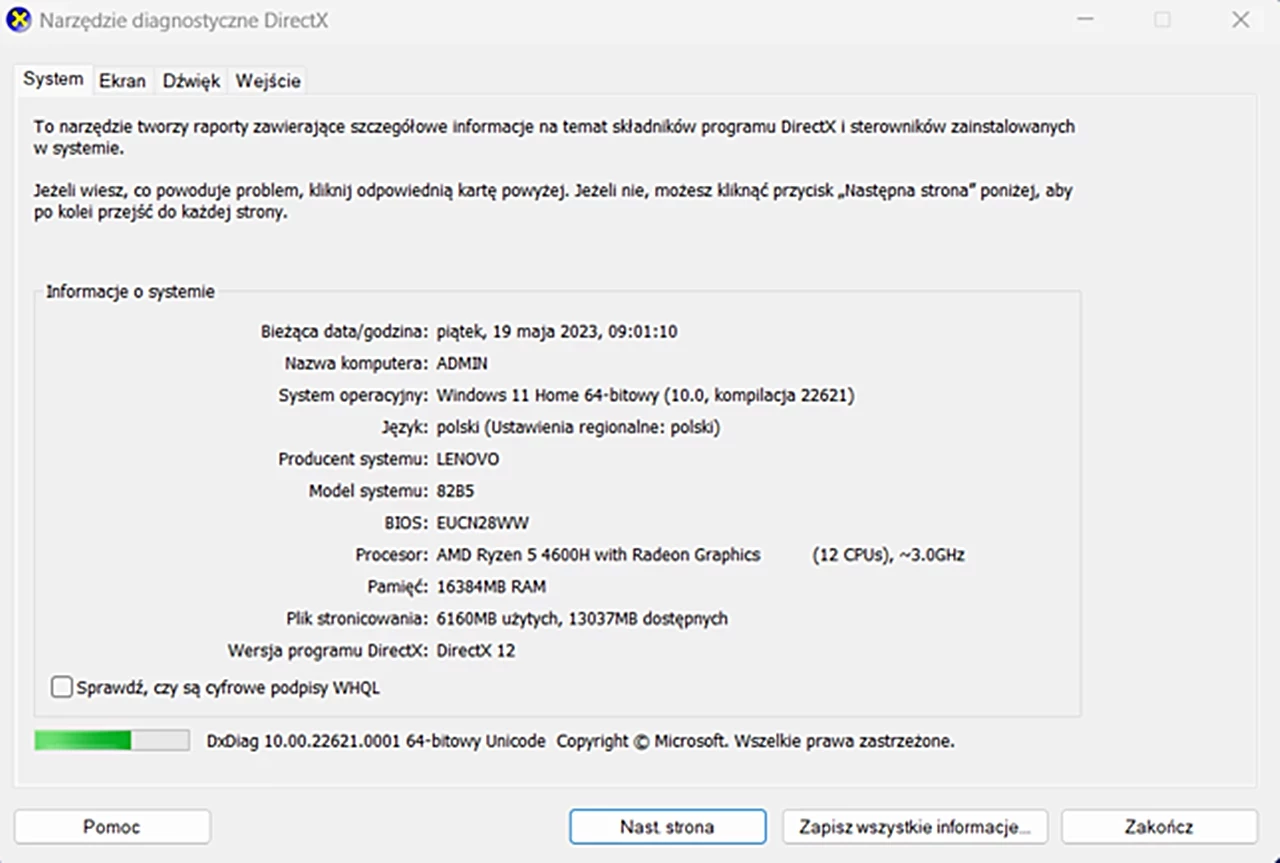Click the AMD Ryzen 5 4600H processor text

598,554
